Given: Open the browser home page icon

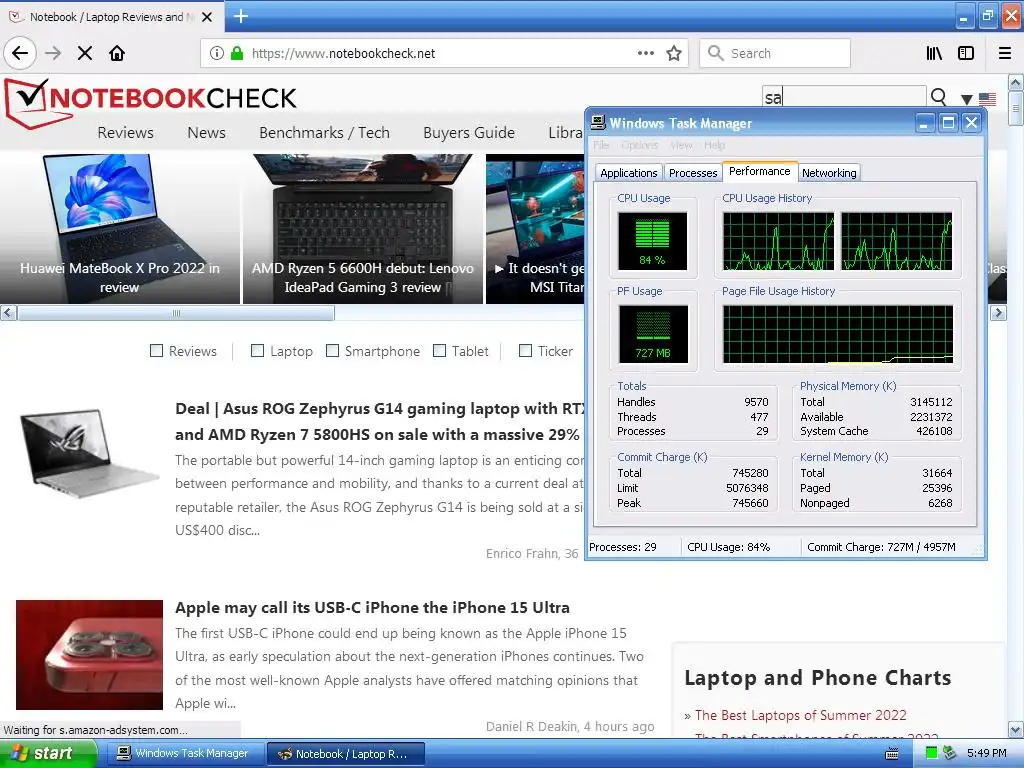Looking at the screenshot, I should pyautogui.click(x=117, y=53).
